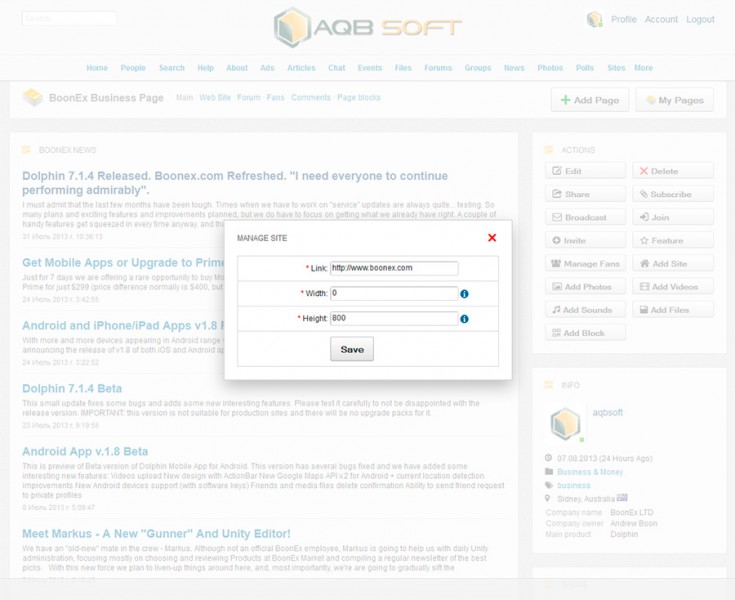735x600 pixels.
Task: Click the Subscribe action button
Action: [673, 194]
